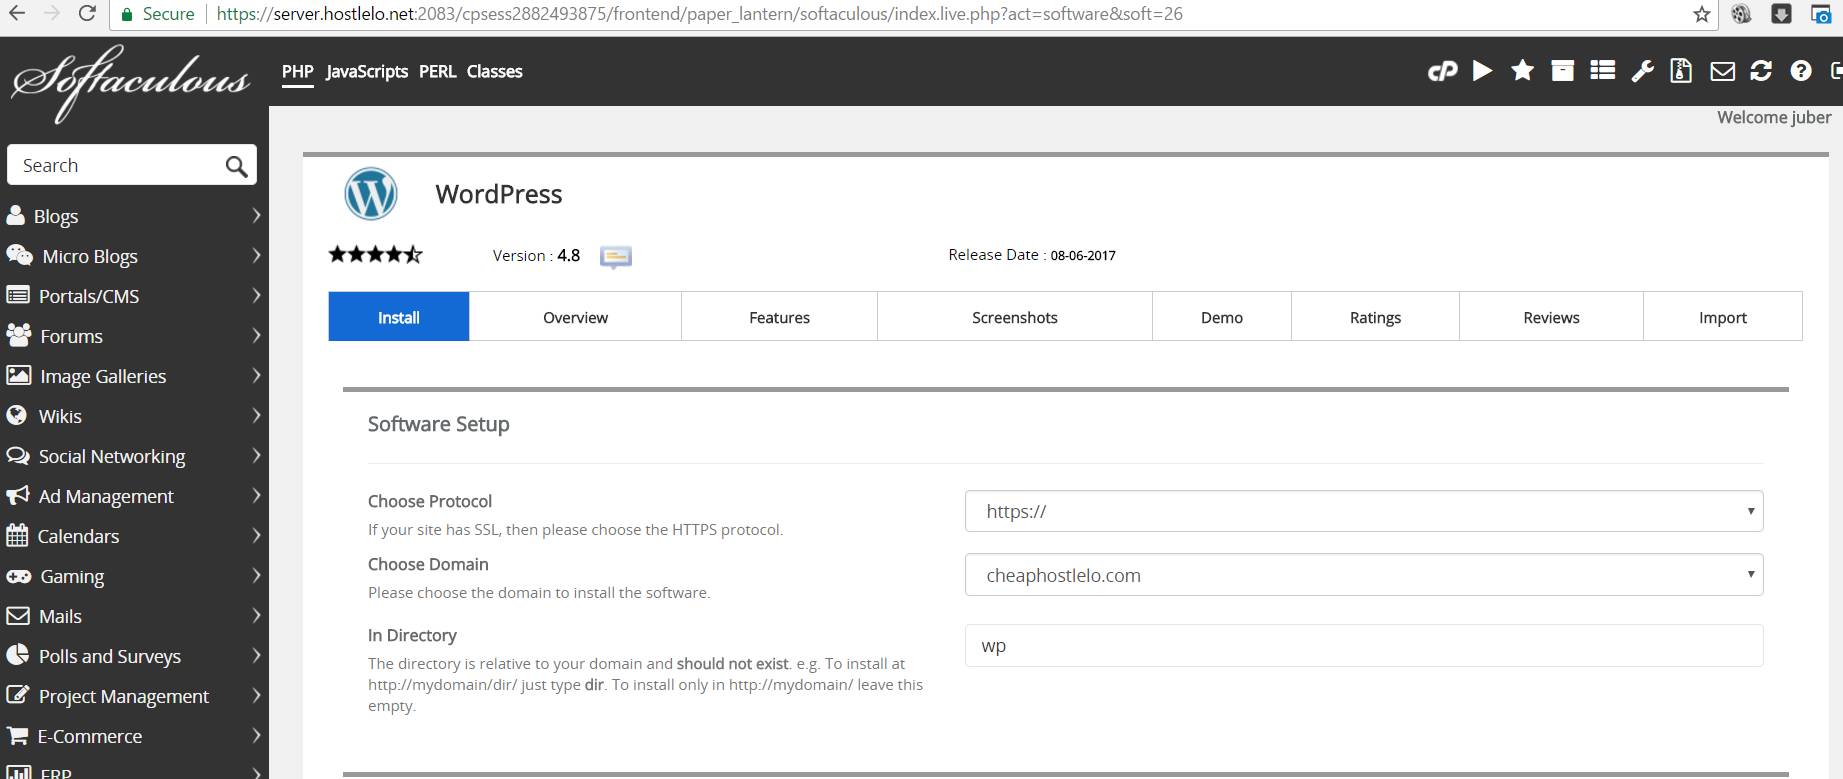The height and width of the screenshot is (779, 1843).
Task: Click the Blogs person icon in the sidebar
Action: [15, 216]
